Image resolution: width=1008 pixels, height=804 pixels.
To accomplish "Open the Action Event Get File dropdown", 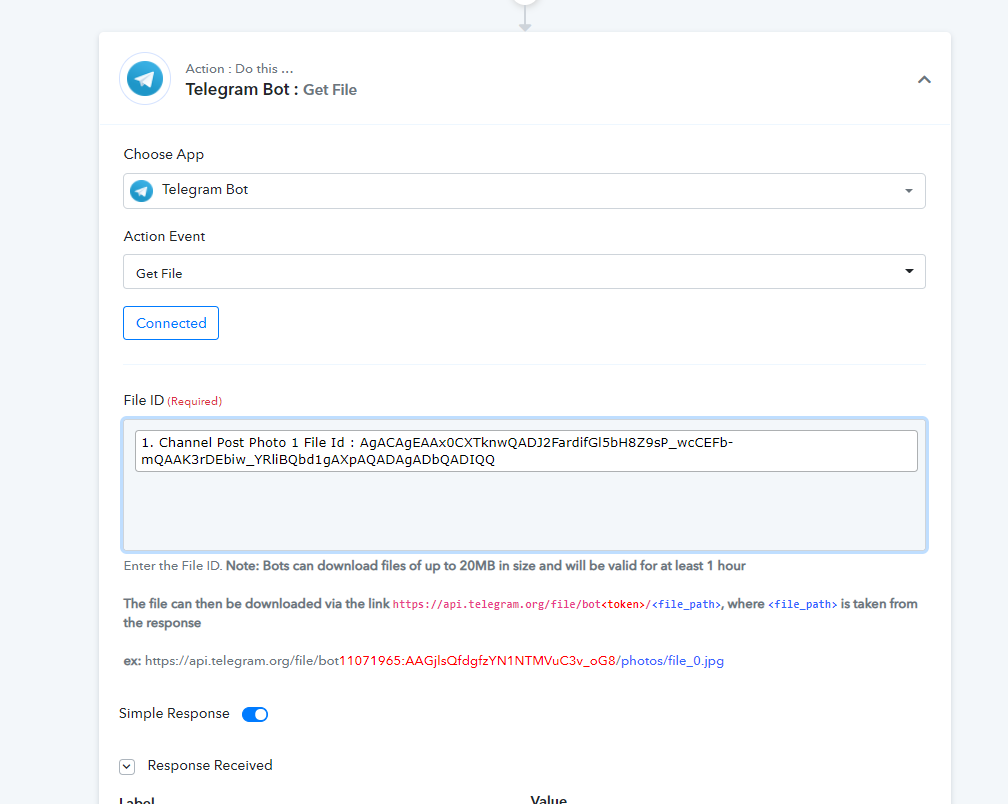I will point(524,272).
